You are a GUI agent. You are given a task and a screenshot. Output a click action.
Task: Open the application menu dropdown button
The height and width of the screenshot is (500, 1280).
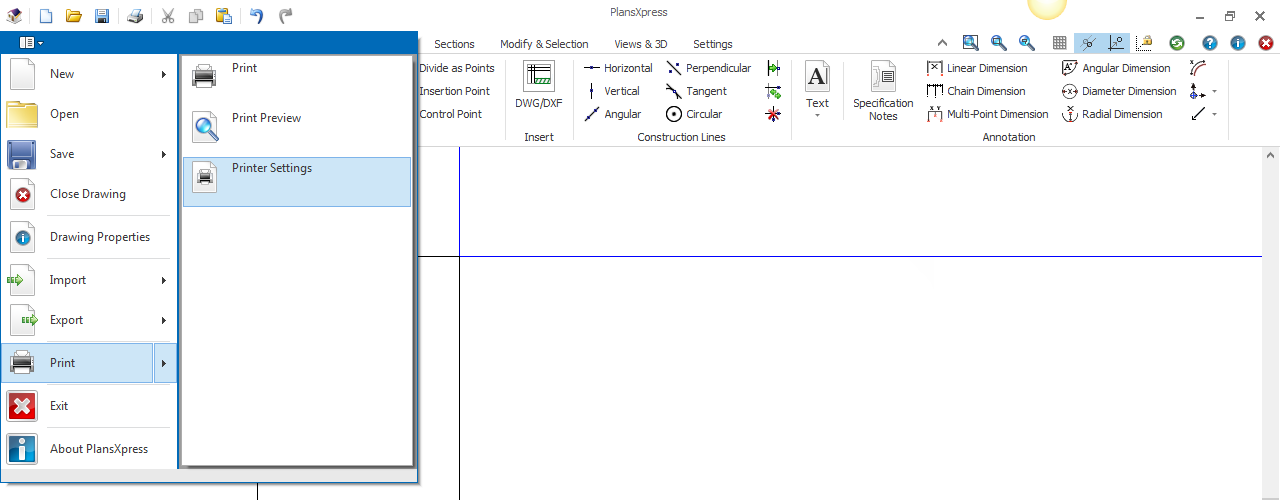point(31,43)
